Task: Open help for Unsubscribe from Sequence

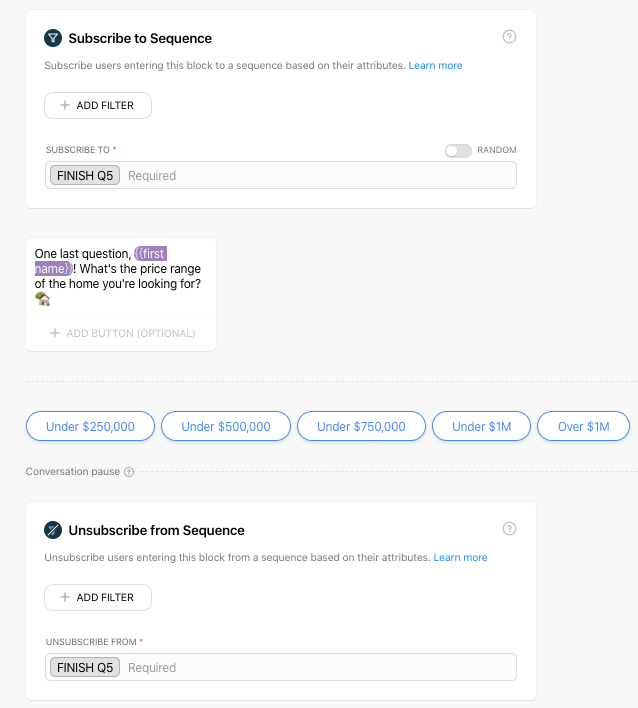Action: pyautogui.click(x=509, y=528)
